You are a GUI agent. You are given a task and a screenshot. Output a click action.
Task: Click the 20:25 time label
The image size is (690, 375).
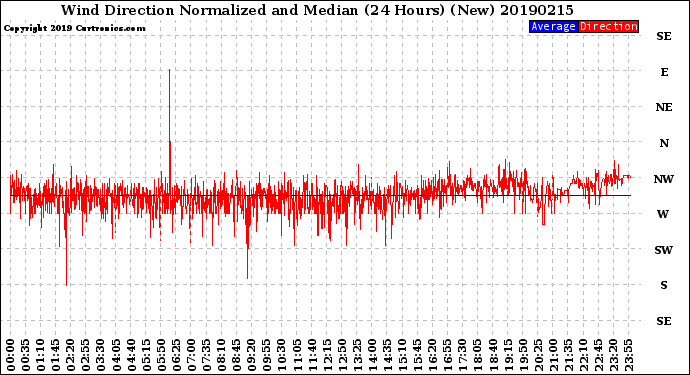[538, 355]
